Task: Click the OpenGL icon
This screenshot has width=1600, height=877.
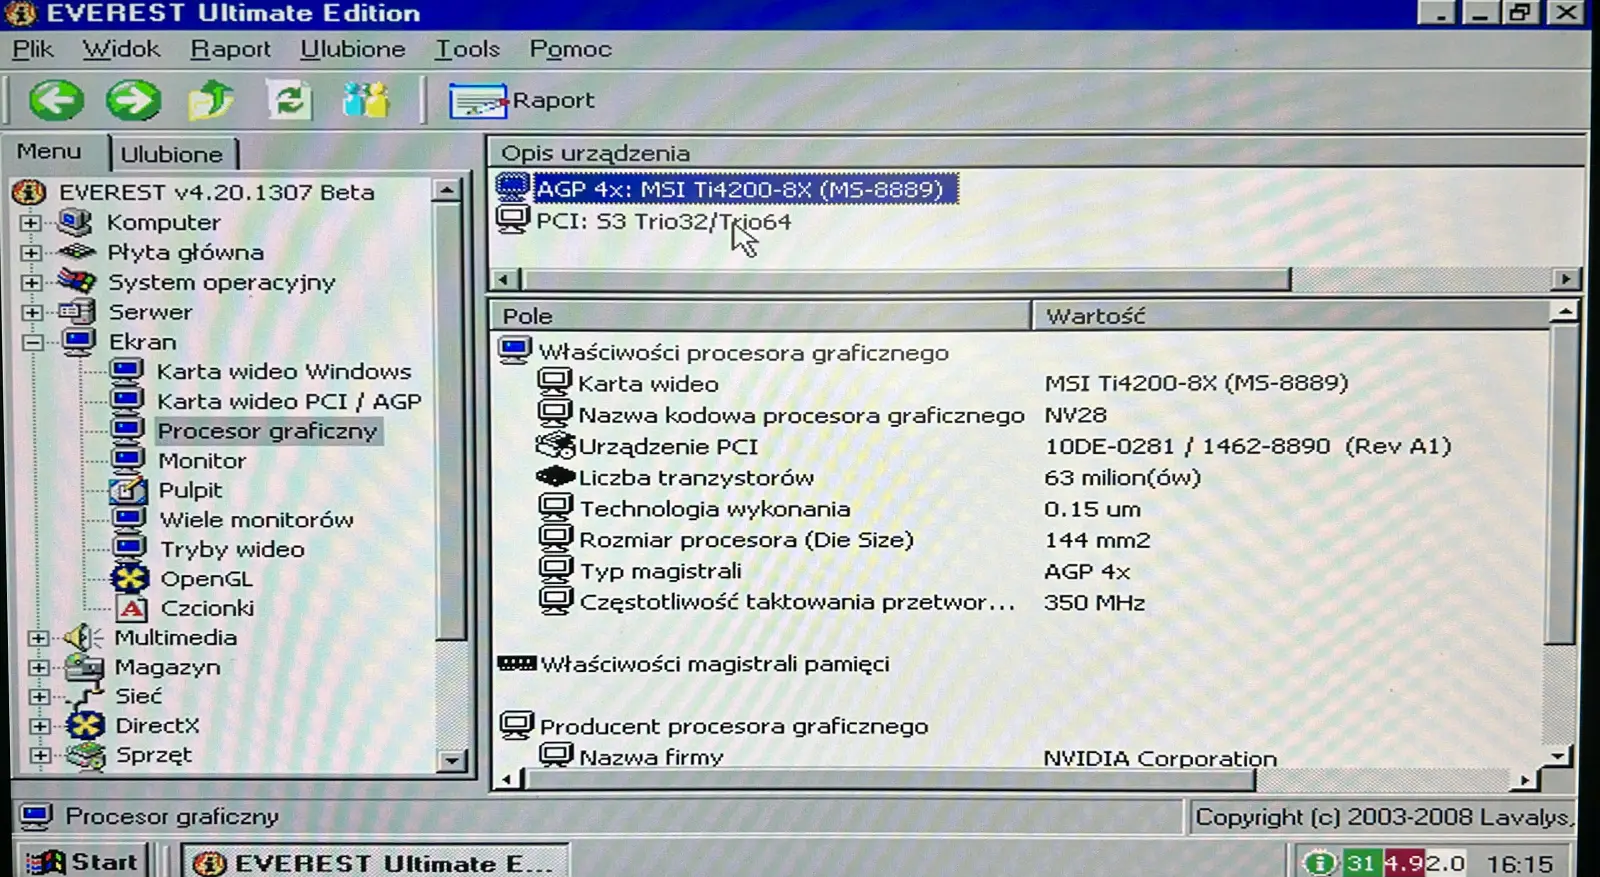Action: coord(129,578)
